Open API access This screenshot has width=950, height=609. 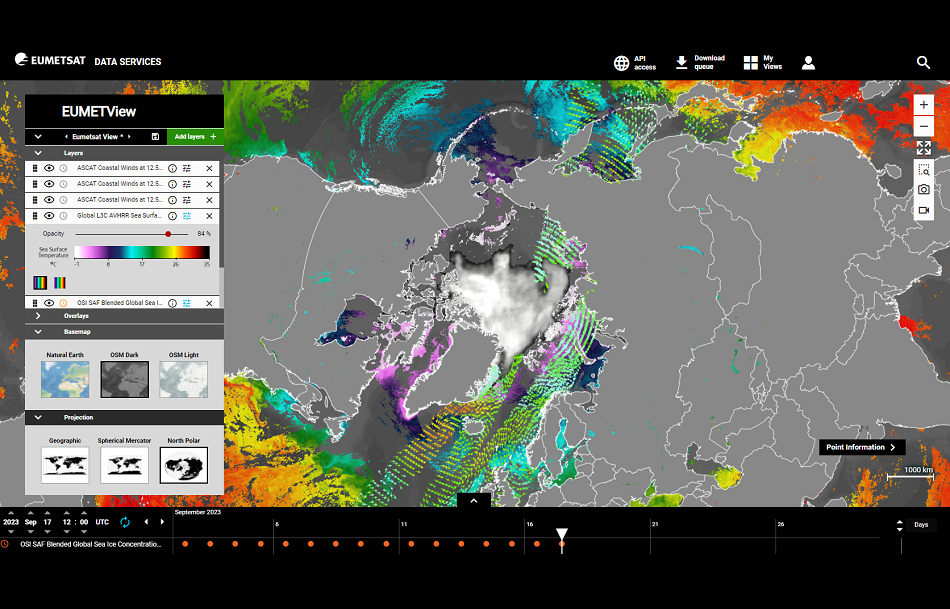pos(635,62)
